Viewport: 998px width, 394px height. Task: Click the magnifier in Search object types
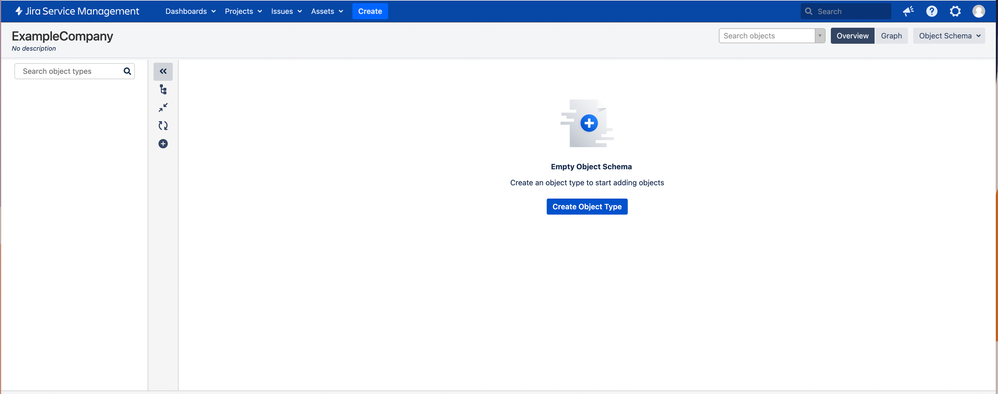(x=127, y=71)
